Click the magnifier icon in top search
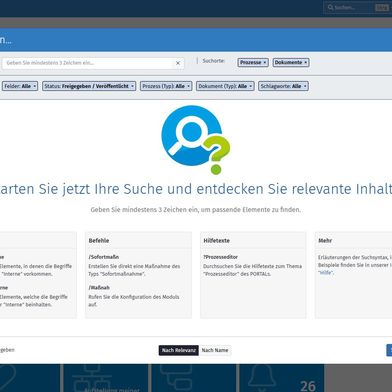The width and height of the screenshot is (392, 392). (x=330, y=7)
